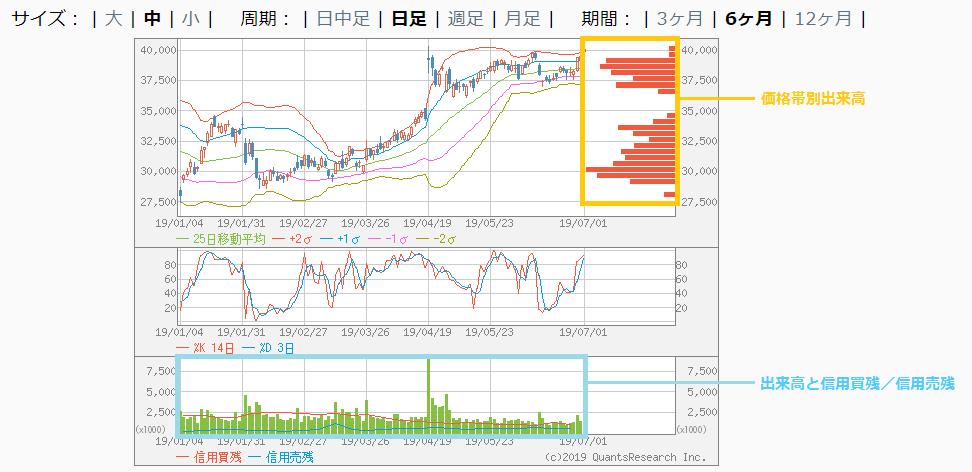The height and width of the screenshot is (472, 972).
Task: Click the 信用買残 legend item
Action: (212, 457)
